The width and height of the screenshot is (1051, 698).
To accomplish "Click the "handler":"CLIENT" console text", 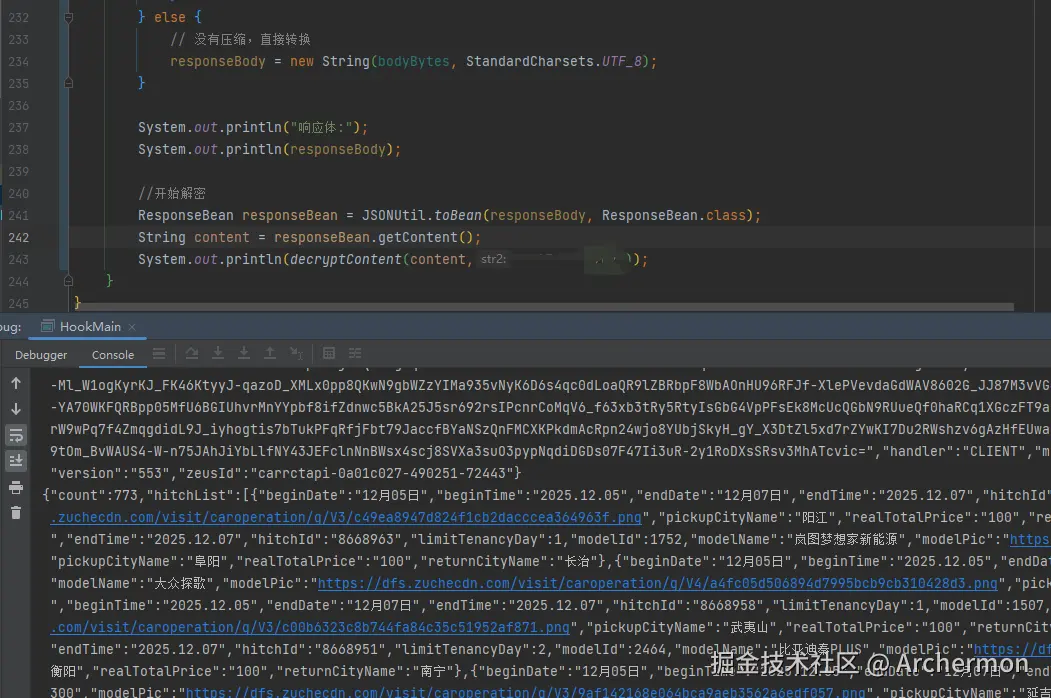I will click(952, 451).
